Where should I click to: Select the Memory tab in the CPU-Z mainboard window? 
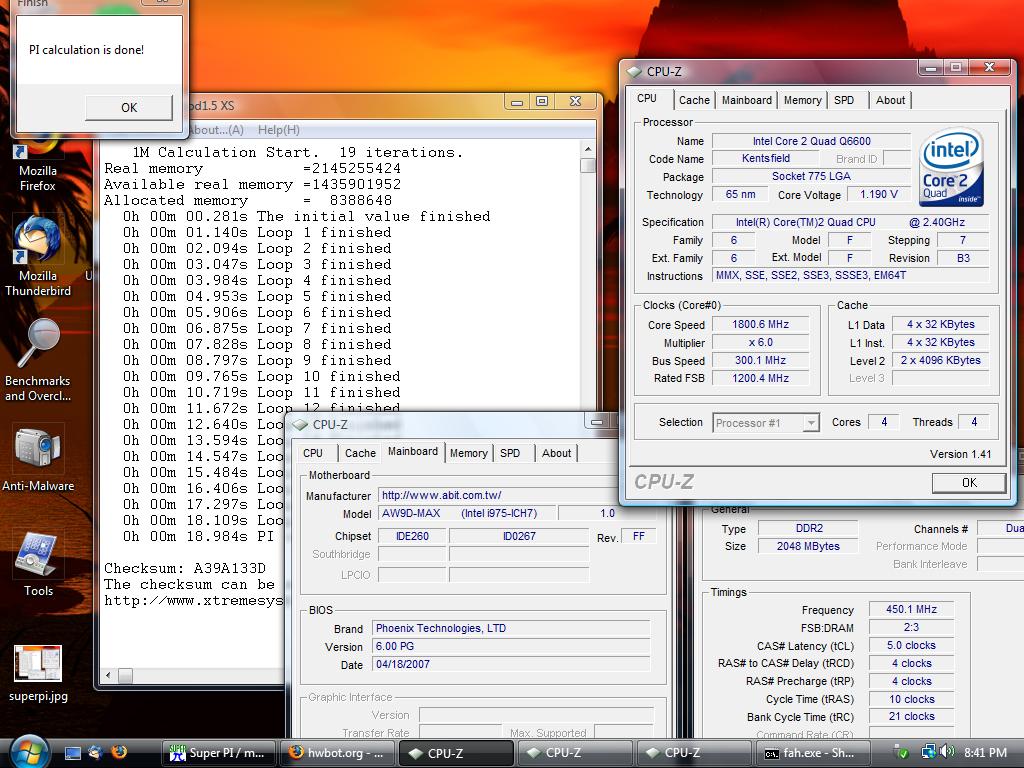tap(468, 453)
